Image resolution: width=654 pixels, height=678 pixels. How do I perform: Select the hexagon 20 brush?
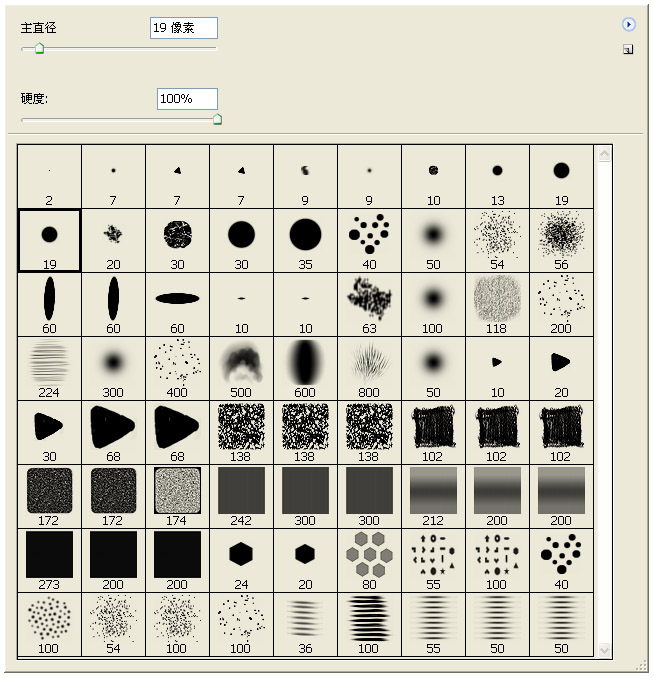tap(305, 560)
